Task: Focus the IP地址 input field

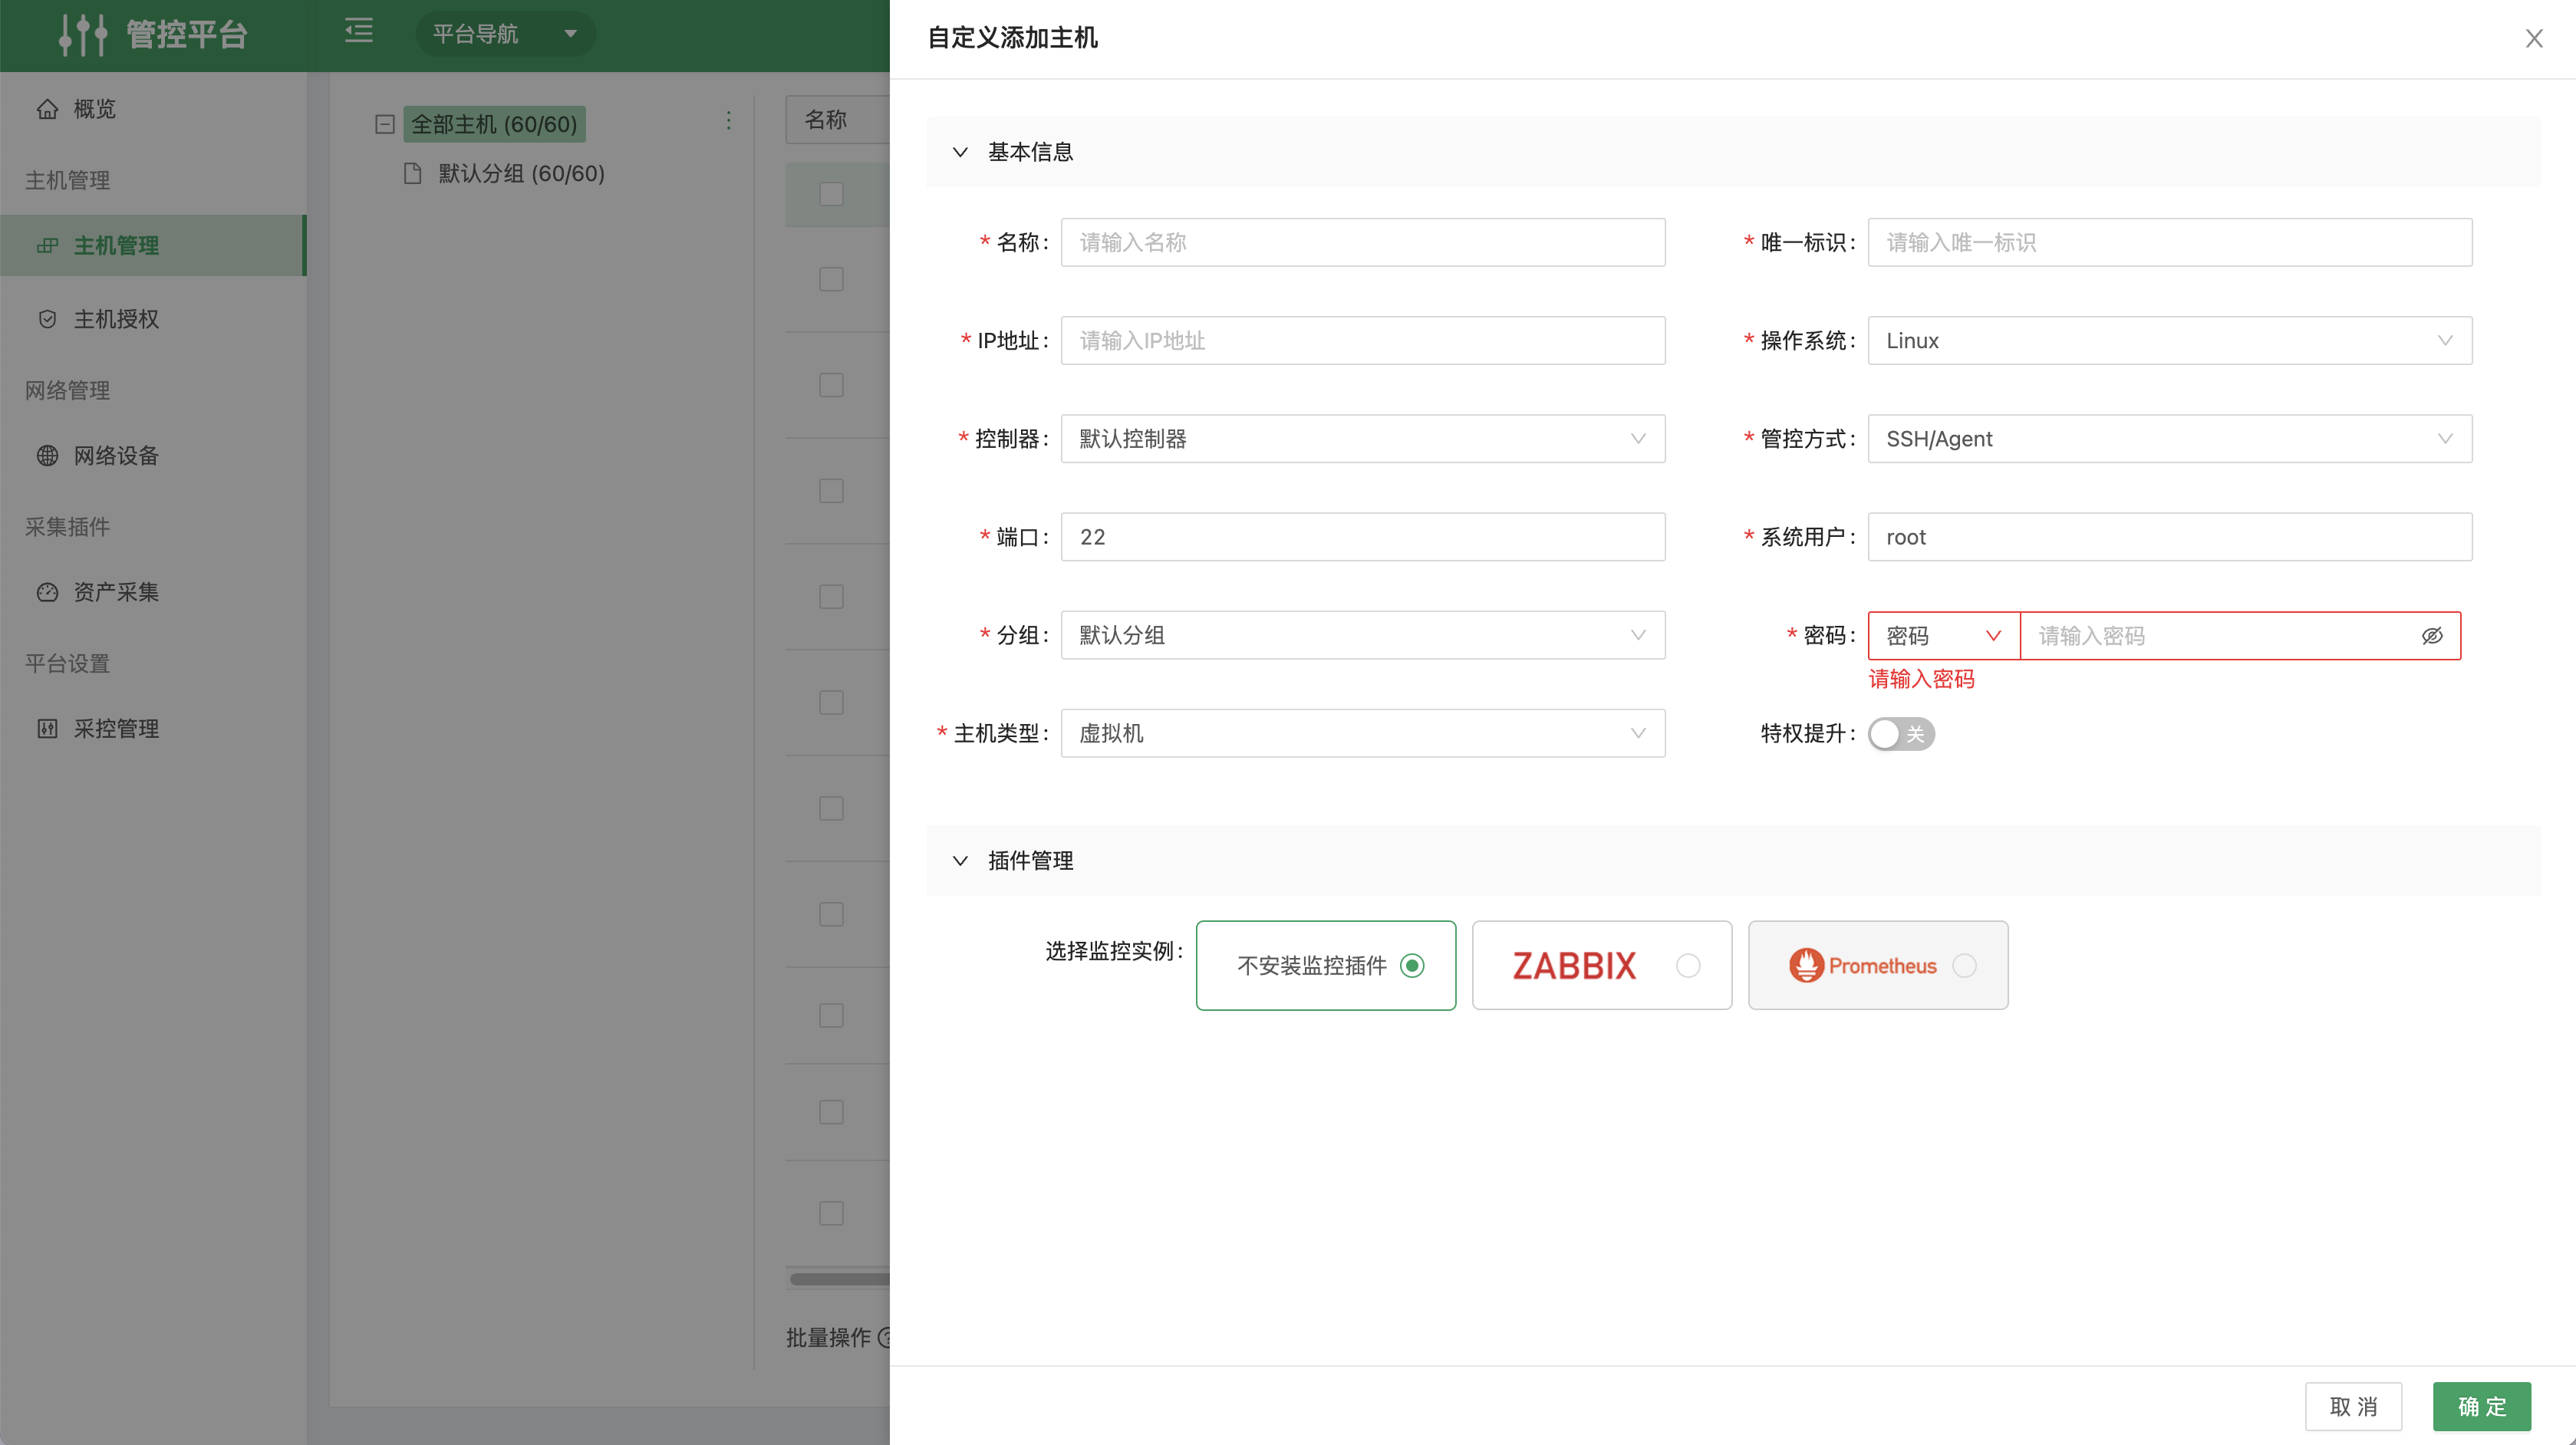Action: (1363, 341)
